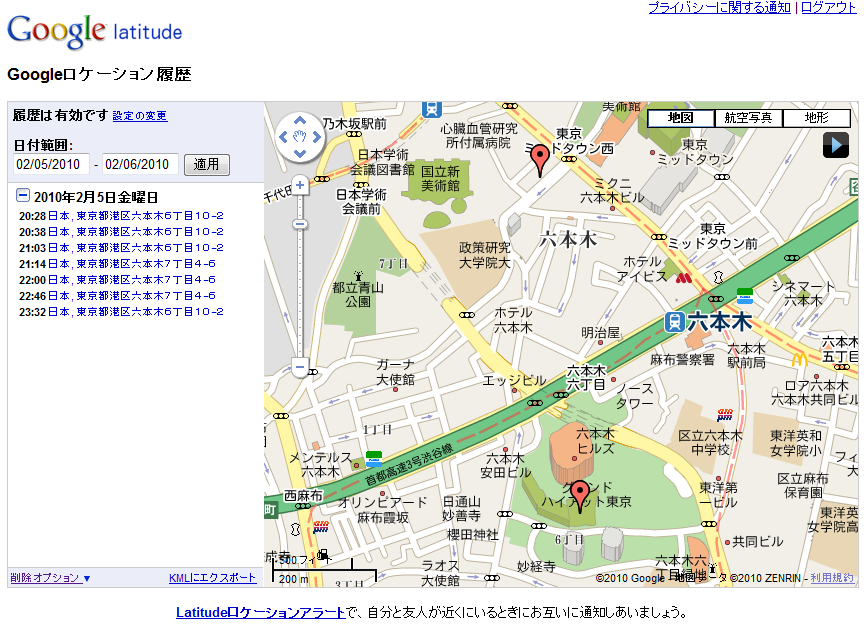Click the start date field 02/05/2010
Screen dimensions: 864x625
coord(51,164)
